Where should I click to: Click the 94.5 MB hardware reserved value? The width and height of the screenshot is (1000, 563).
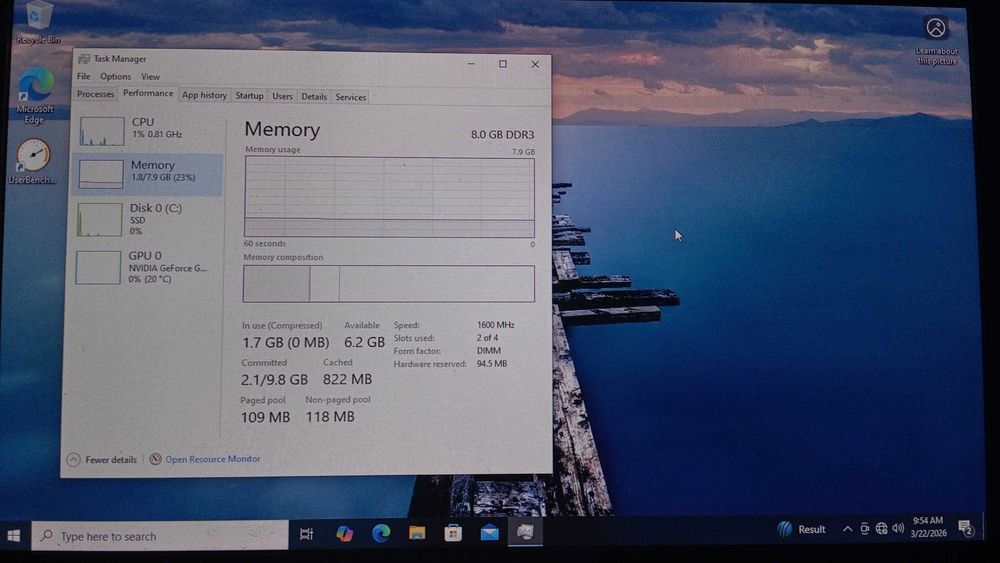492,363
